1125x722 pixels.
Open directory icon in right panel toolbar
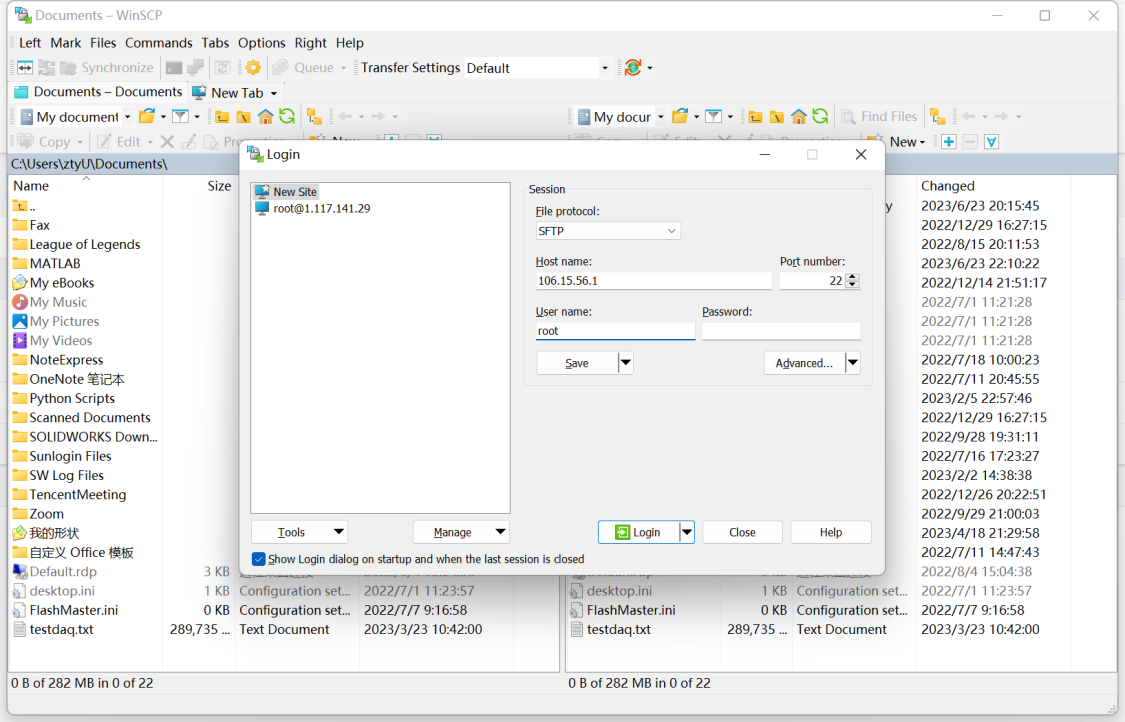tap(680, 116)
